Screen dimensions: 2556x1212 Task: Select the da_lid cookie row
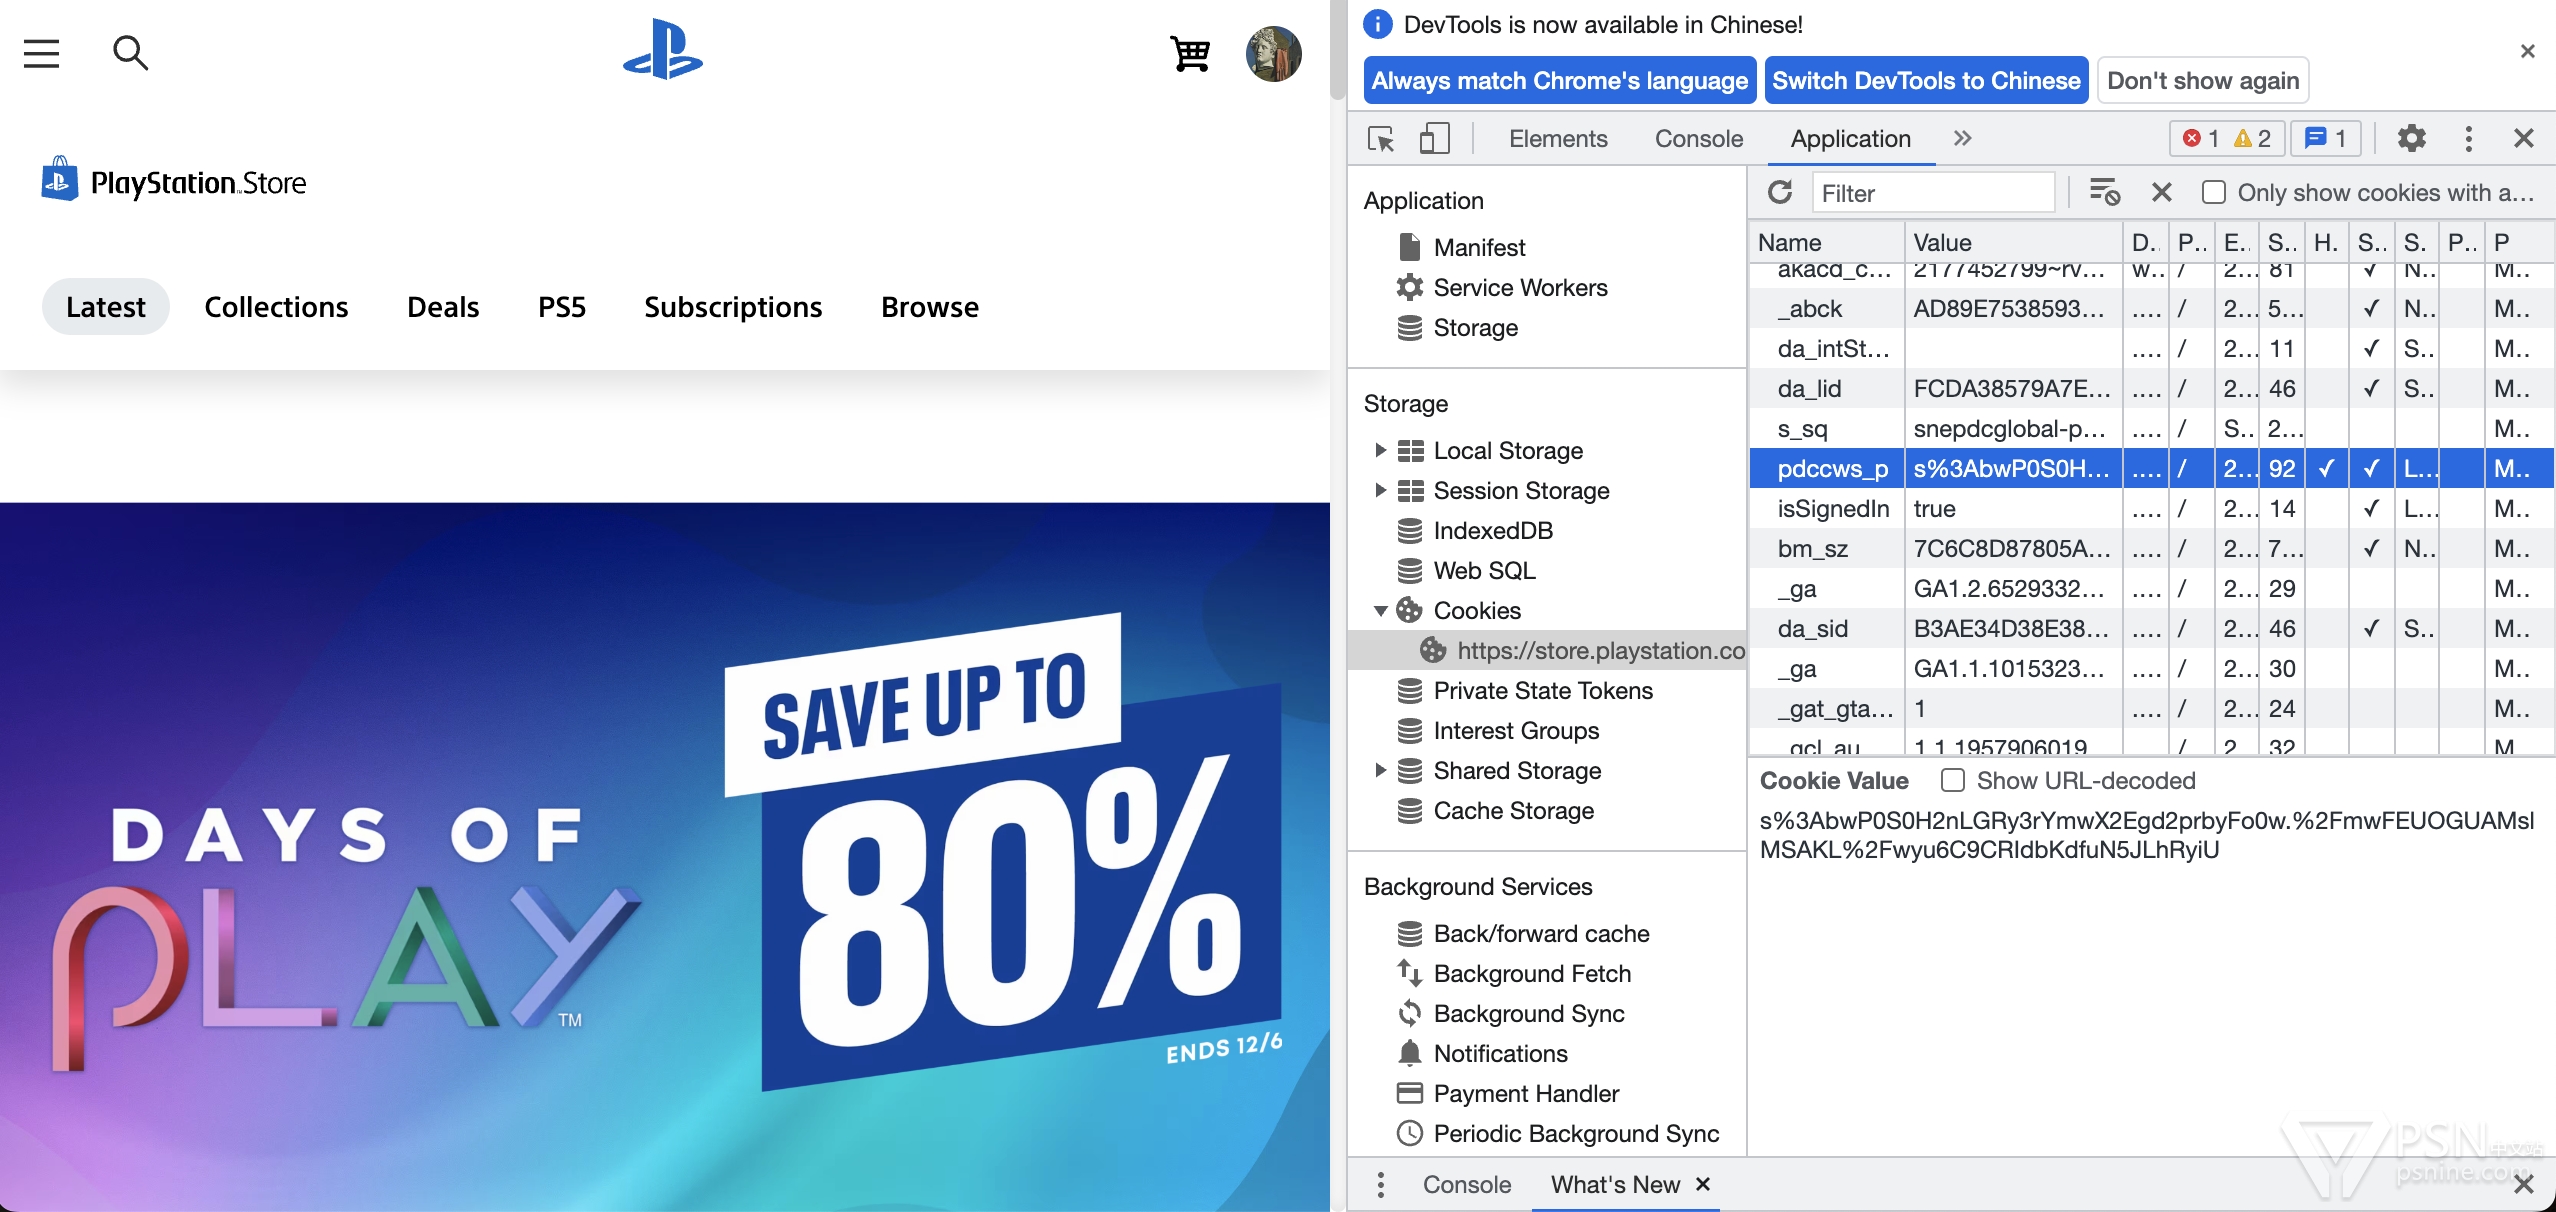(2151, 388)
